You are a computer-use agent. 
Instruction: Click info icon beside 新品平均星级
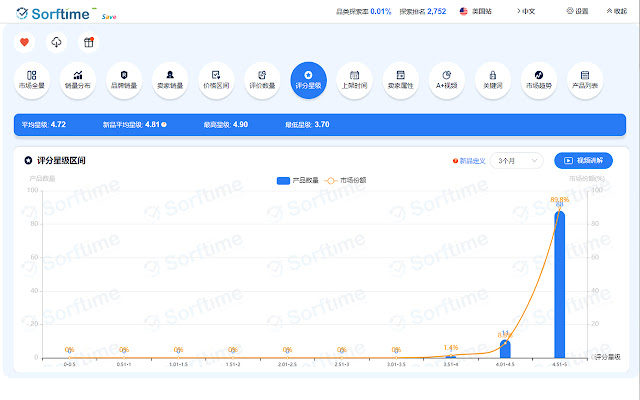coord(163,125)
